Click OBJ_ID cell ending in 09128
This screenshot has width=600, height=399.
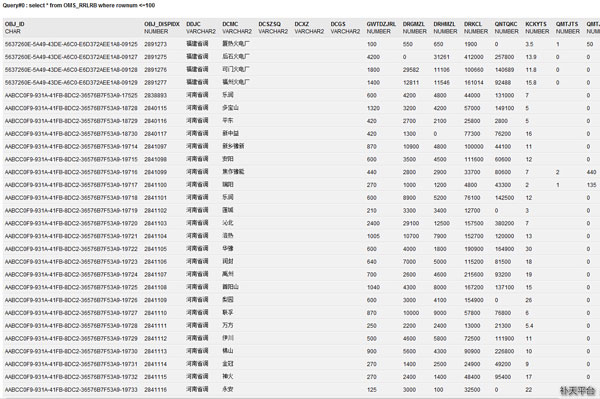(71, 70)
